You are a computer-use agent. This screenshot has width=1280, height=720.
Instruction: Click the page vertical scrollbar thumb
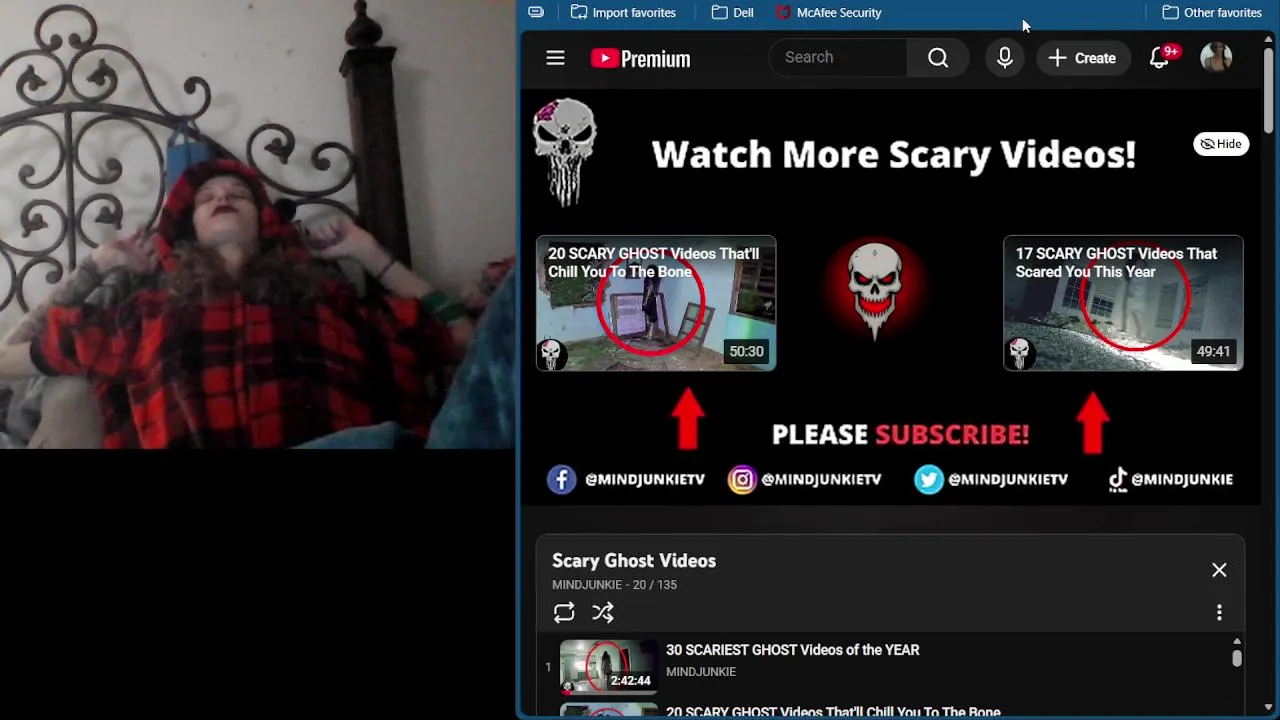tap(1269, 90)
